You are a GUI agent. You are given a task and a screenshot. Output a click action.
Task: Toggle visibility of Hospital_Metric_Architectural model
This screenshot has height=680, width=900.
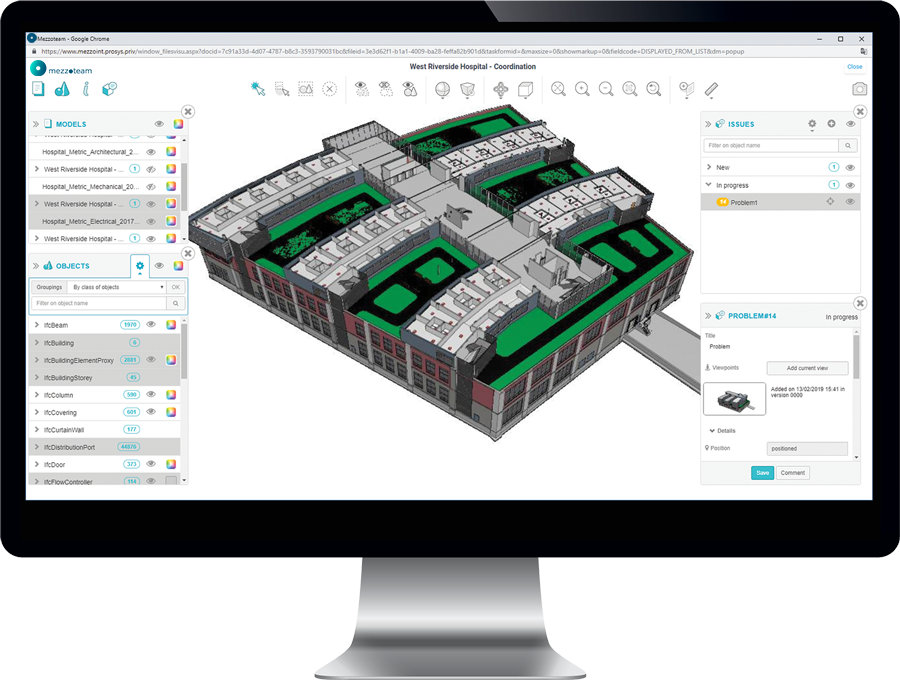point(152,152)
